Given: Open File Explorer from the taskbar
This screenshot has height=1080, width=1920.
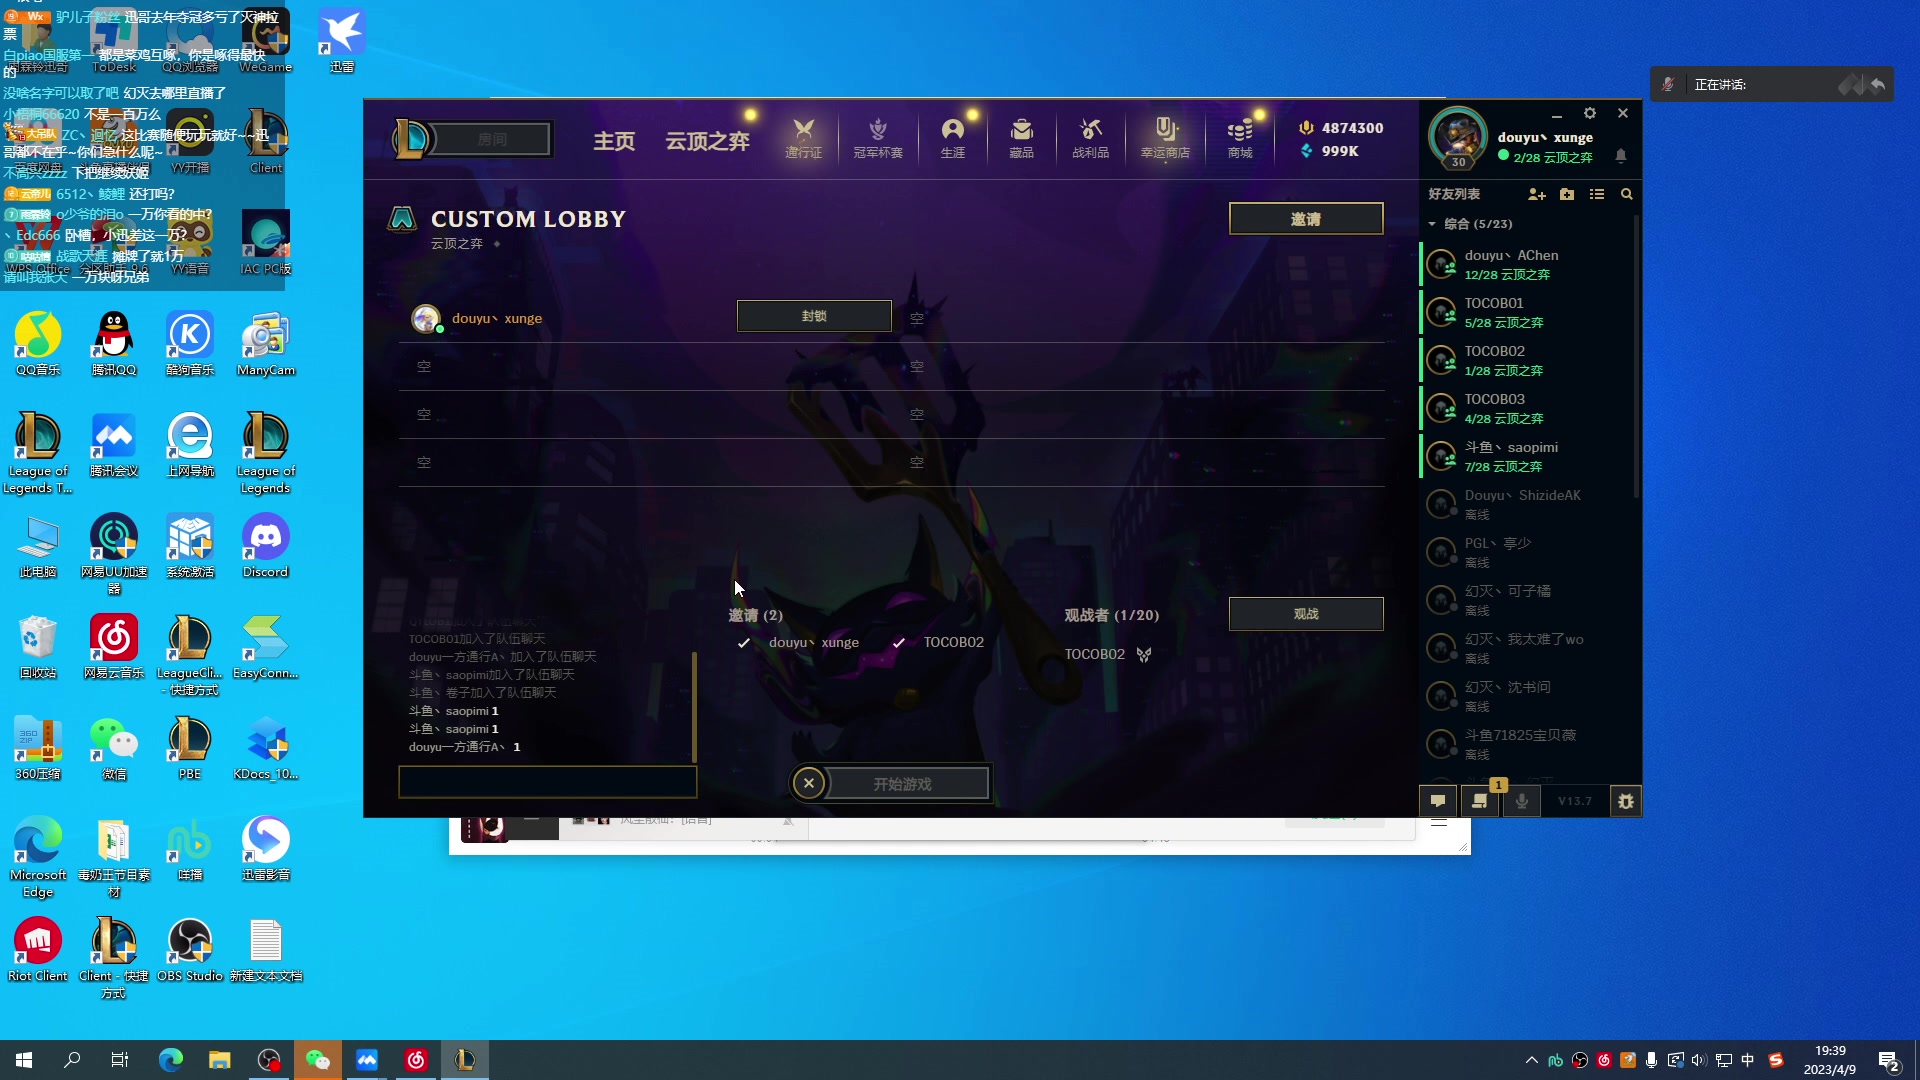Looking at the screenshot, I should coord(220,1060).
